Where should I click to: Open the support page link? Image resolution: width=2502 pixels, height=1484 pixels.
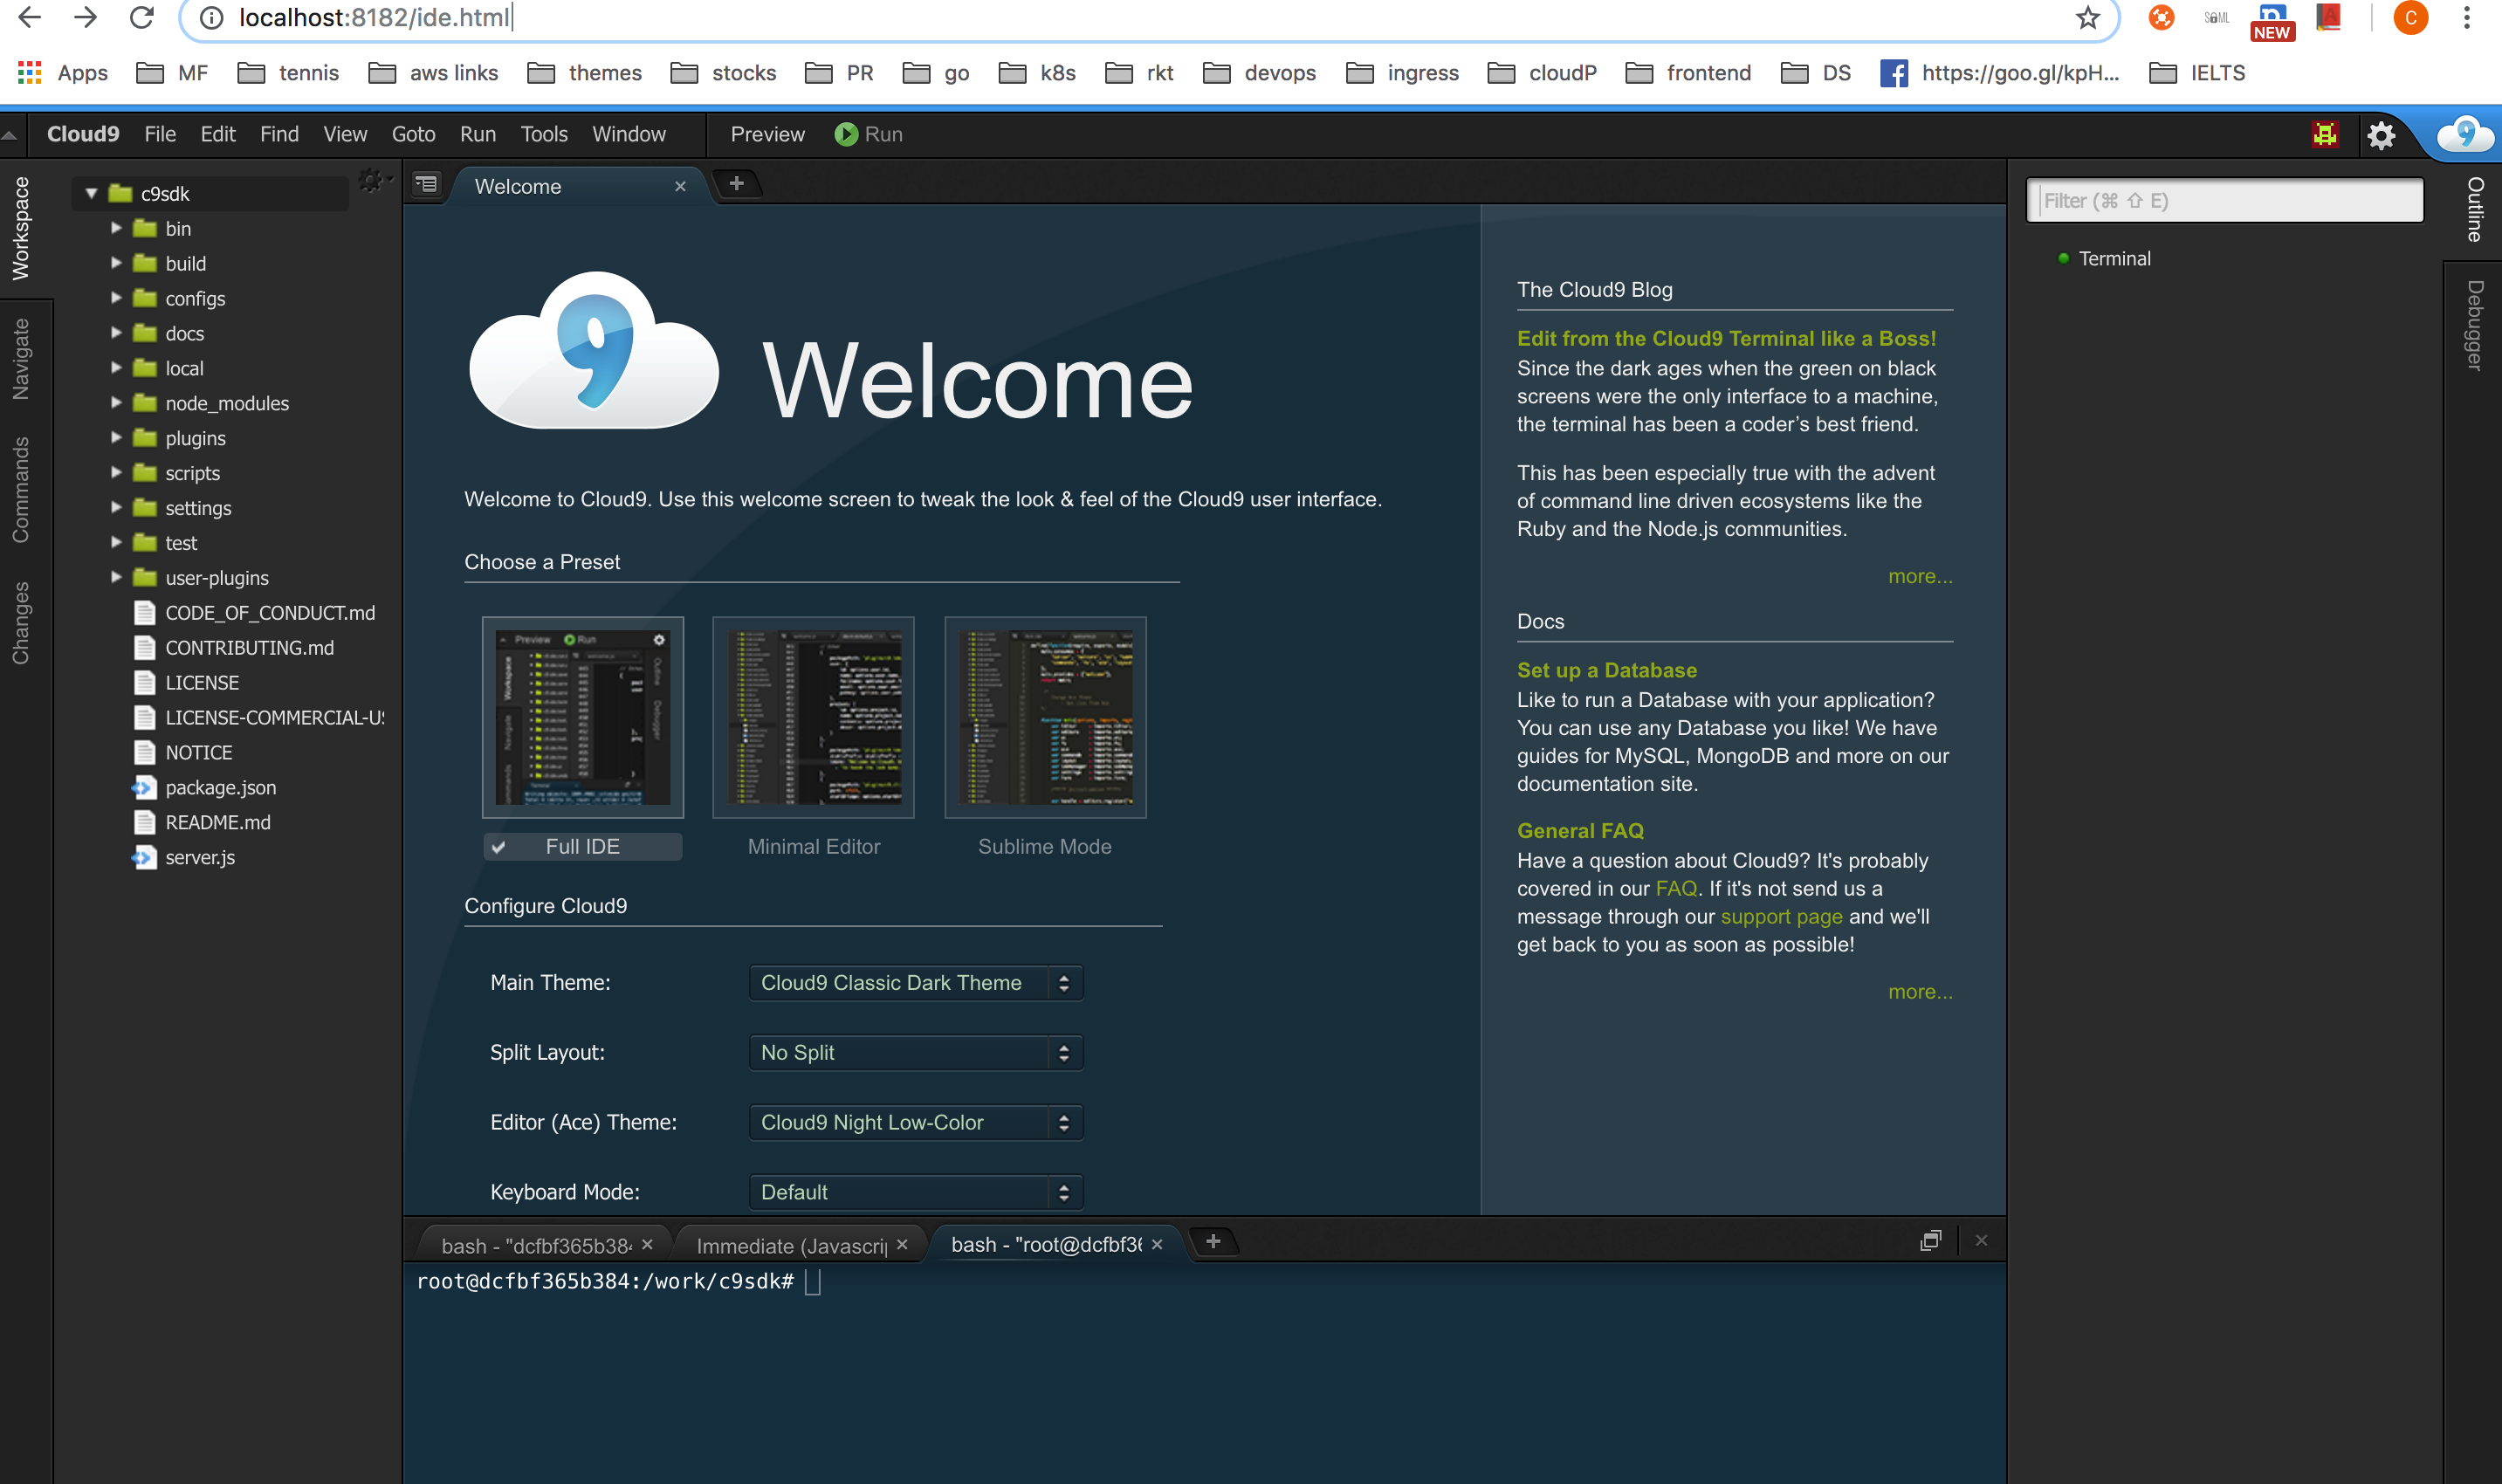pyautogui.click(x=1781, y=916)
